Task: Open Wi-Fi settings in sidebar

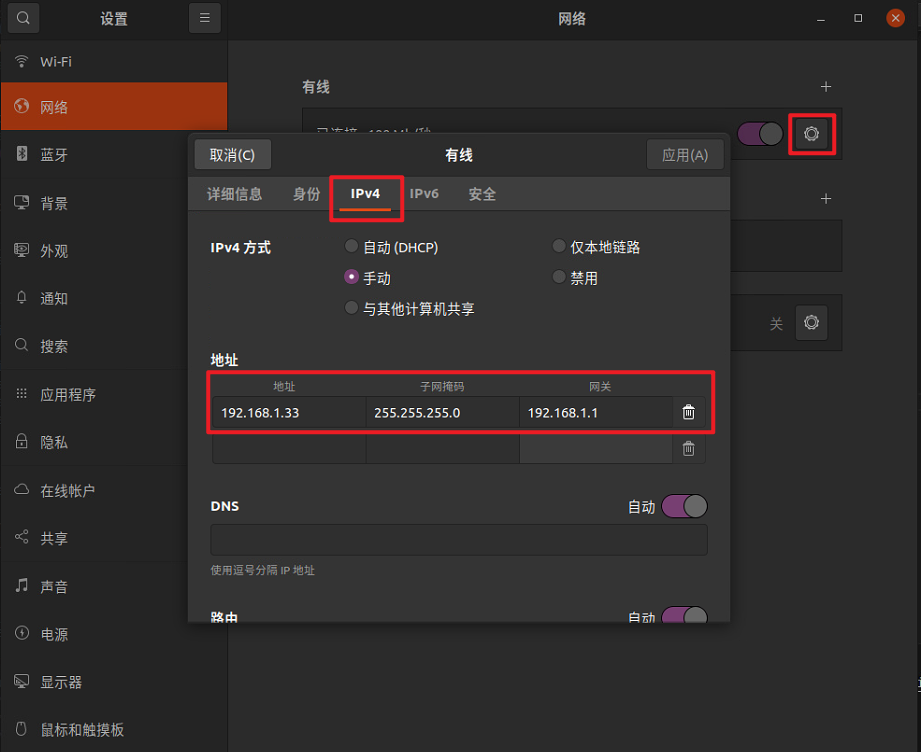Action: pos(114,62)
